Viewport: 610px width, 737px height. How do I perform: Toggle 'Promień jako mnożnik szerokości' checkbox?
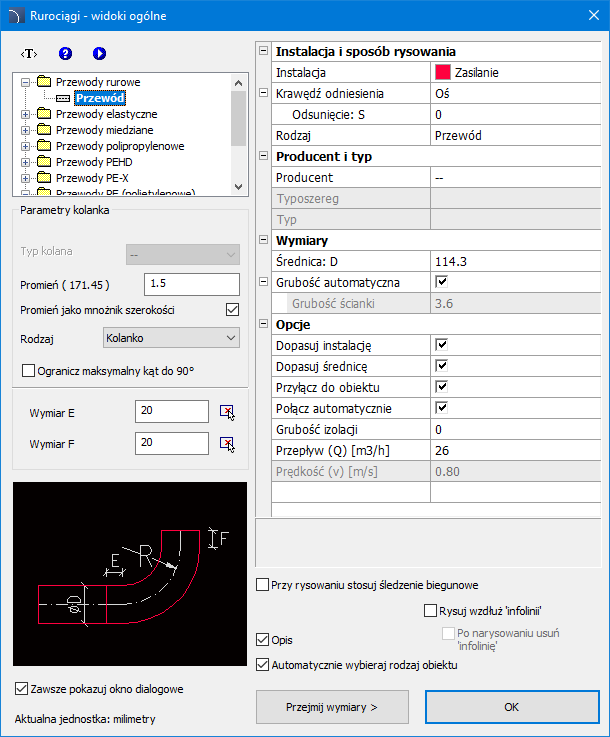[233, 310]
